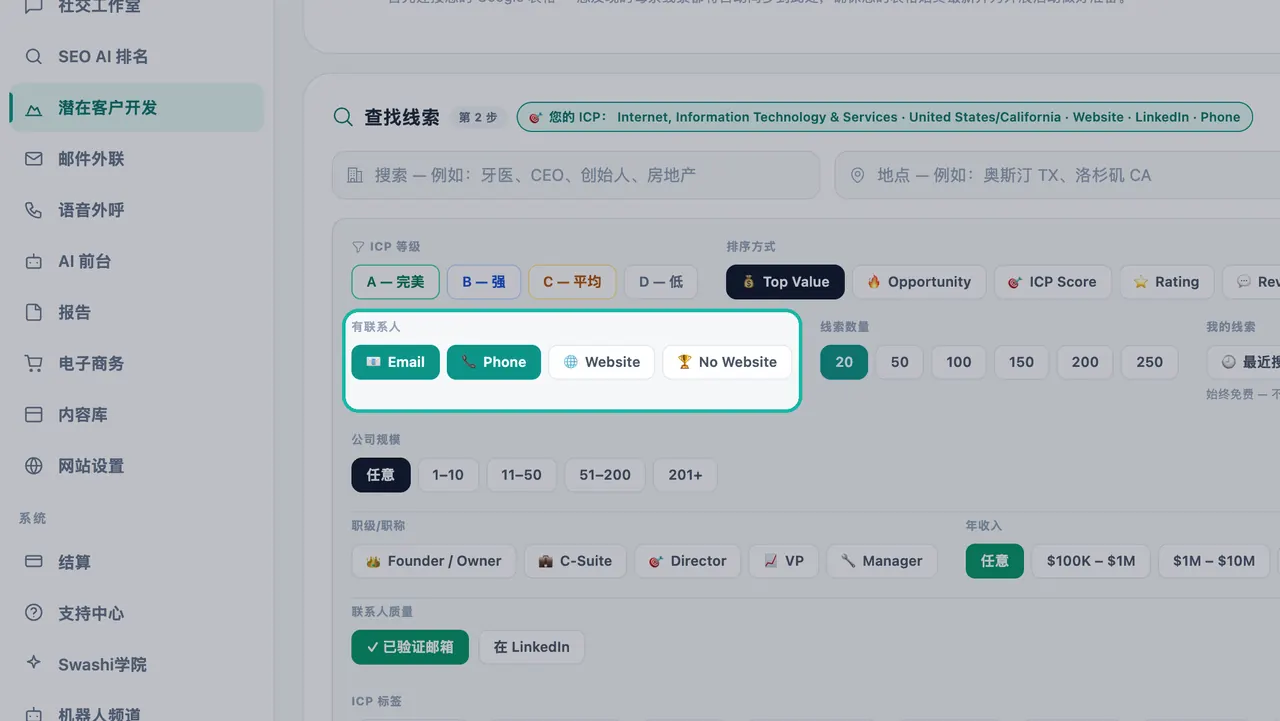Toggle the 已验证邮箱 filter
The image size is (1280, 721).
[x=410, y=647]
